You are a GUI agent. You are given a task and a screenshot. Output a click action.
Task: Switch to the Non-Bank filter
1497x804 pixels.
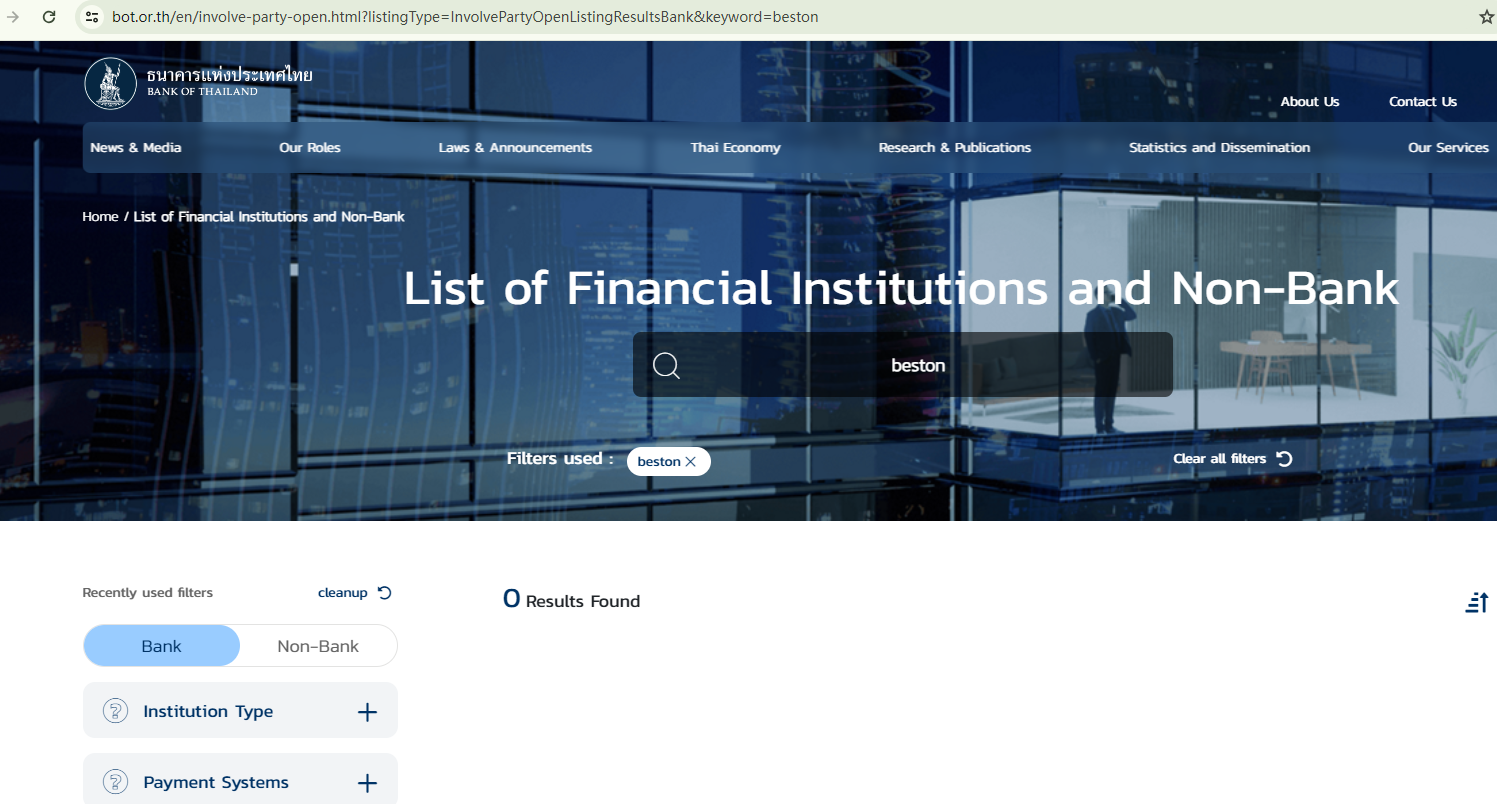(318, 646)
